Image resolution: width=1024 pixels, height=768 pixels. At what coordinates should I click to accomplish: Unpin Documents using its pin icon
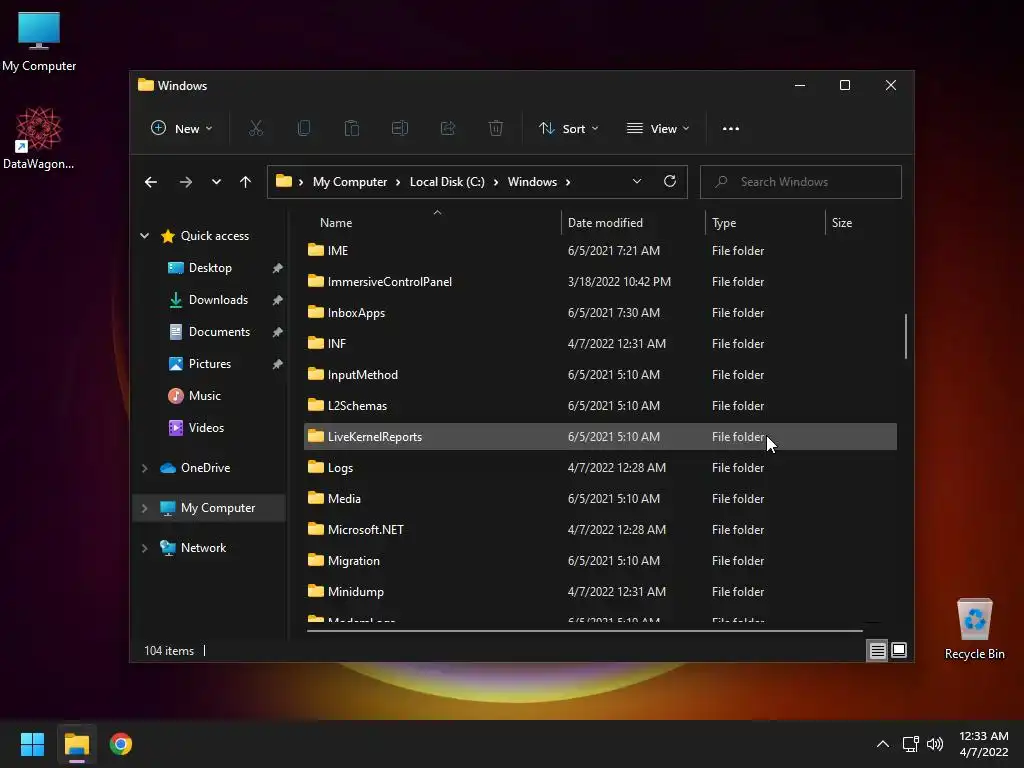(x=278, y=332)
